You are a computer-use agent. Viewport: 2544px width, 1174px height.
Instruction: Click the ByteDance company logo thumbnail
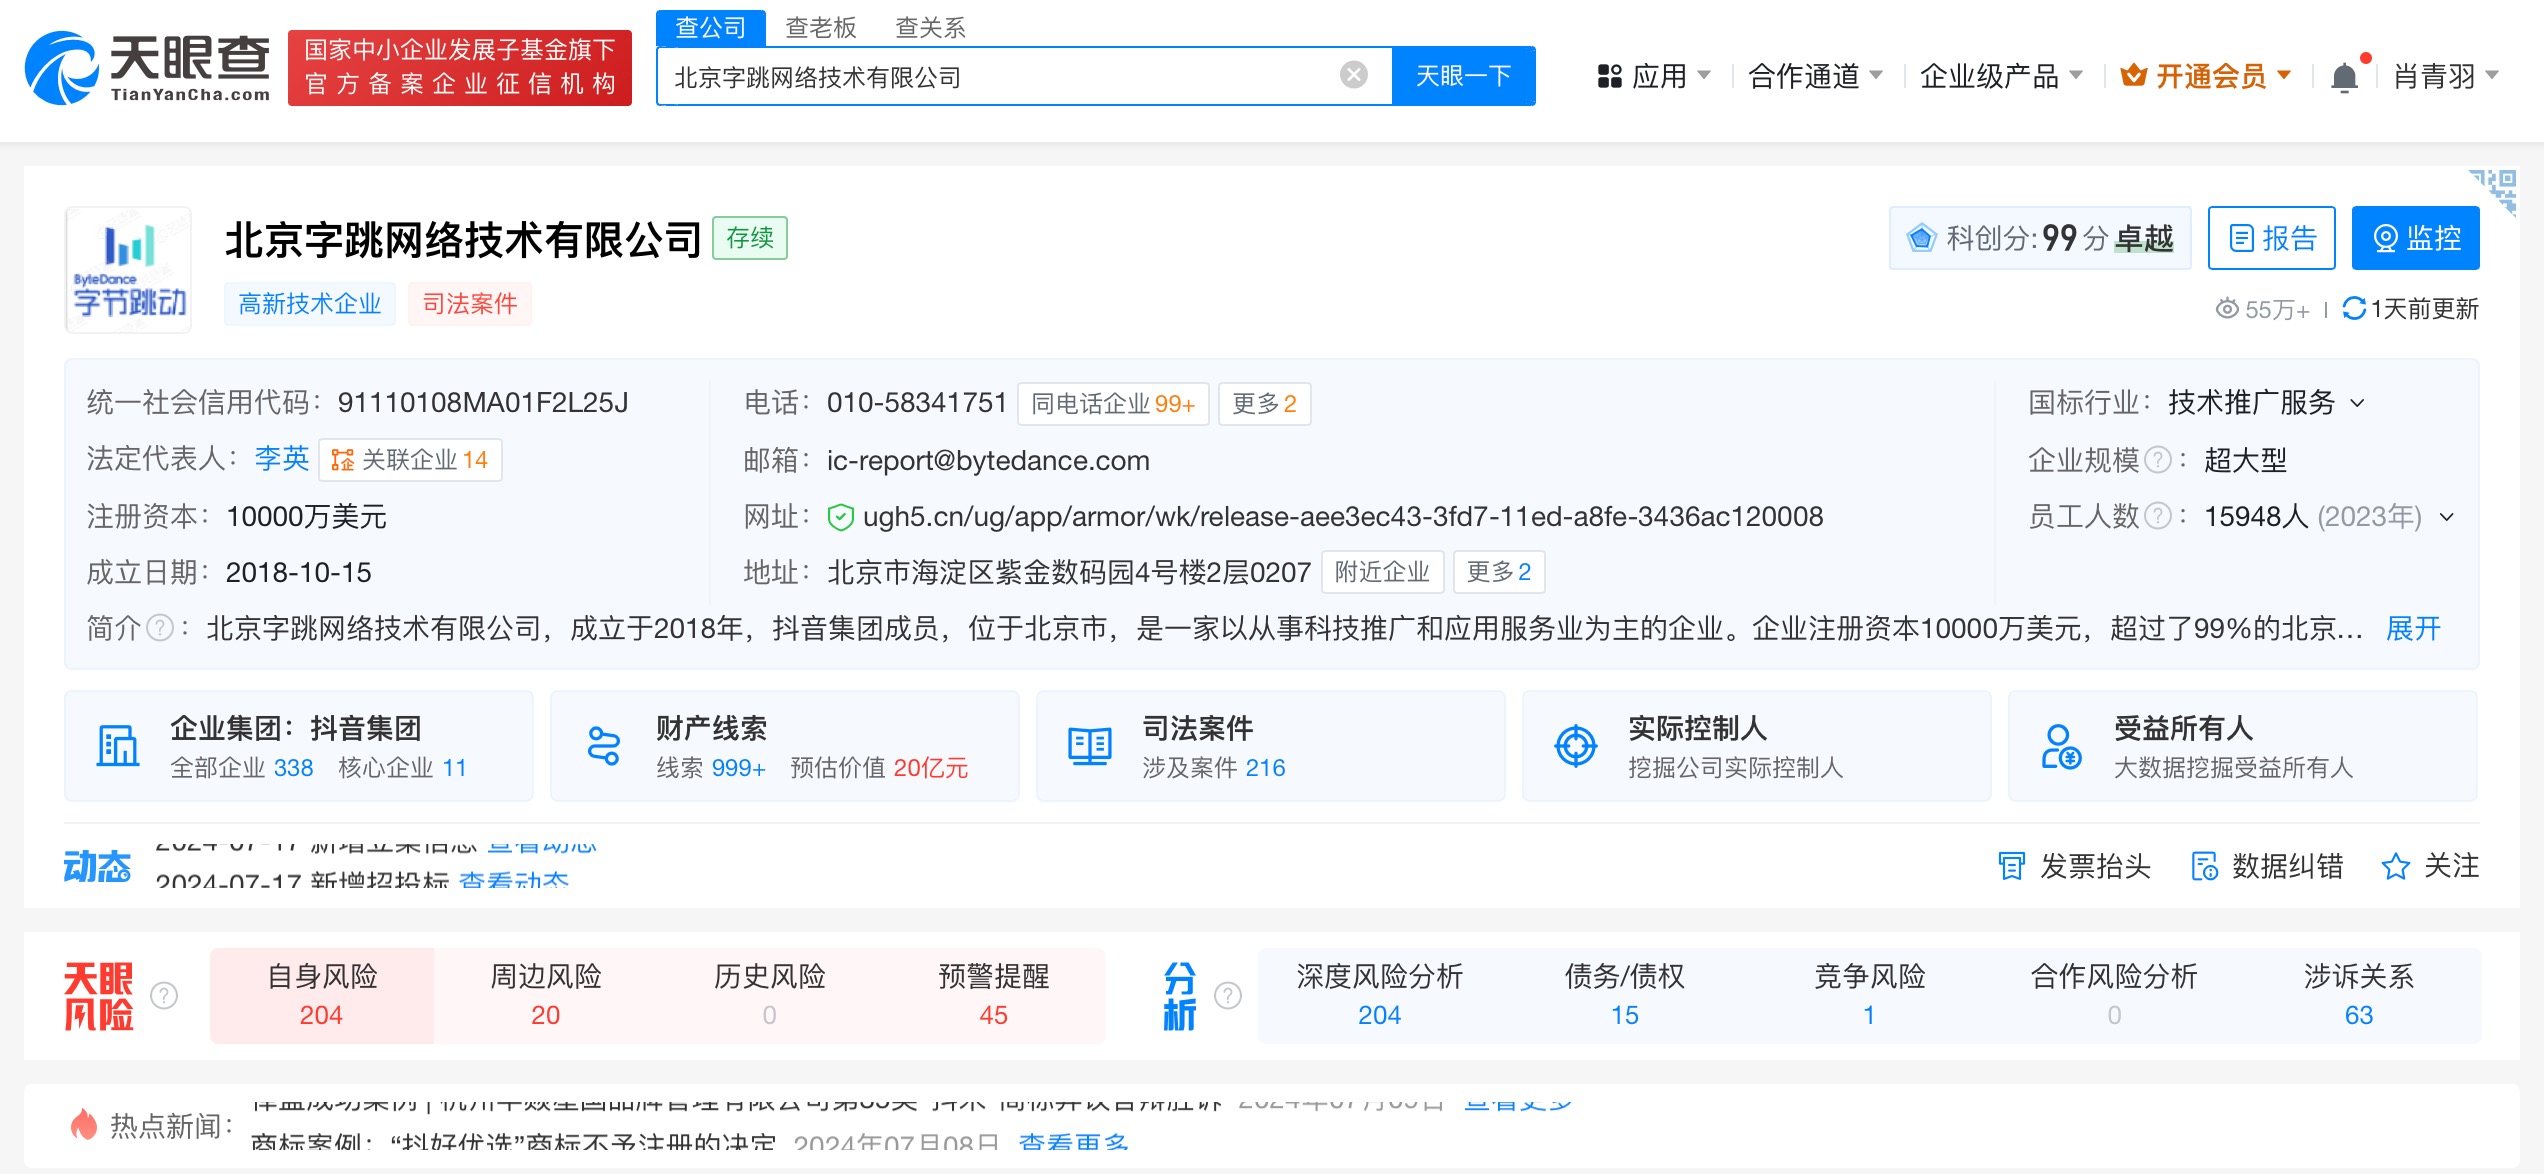128,270
